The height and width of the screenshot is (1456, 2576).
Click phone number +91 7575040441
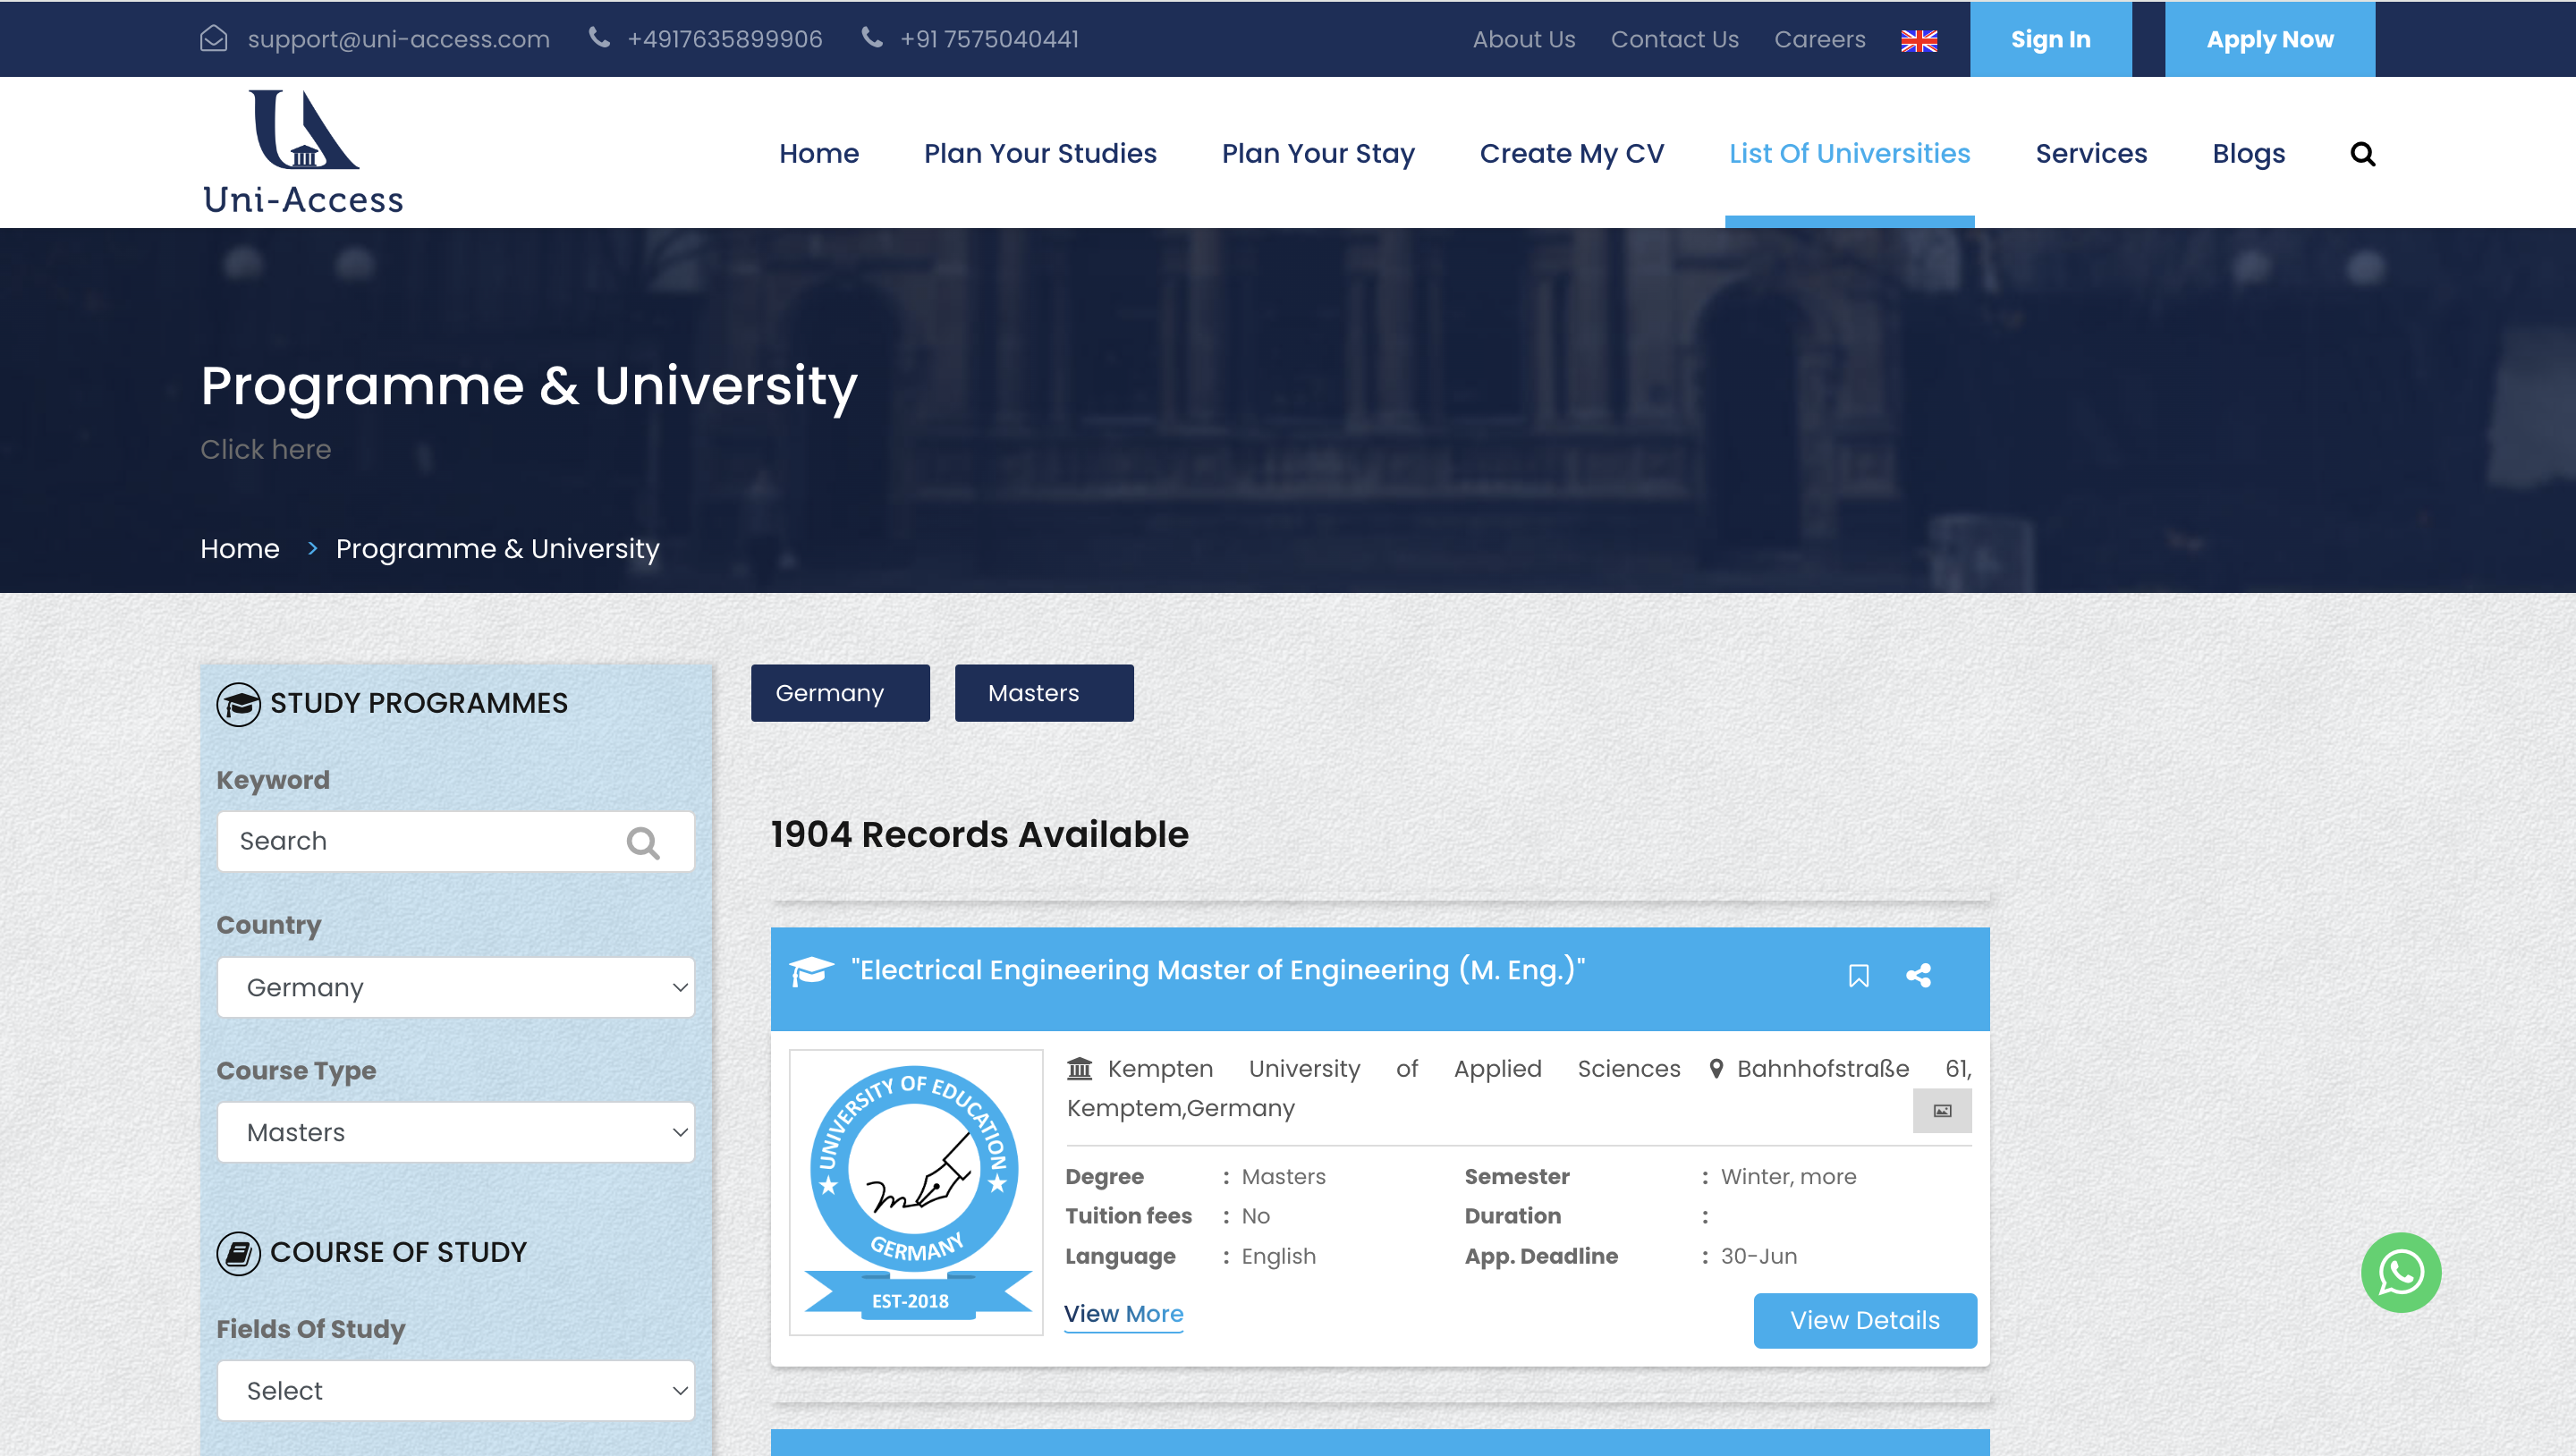point(989,39)
